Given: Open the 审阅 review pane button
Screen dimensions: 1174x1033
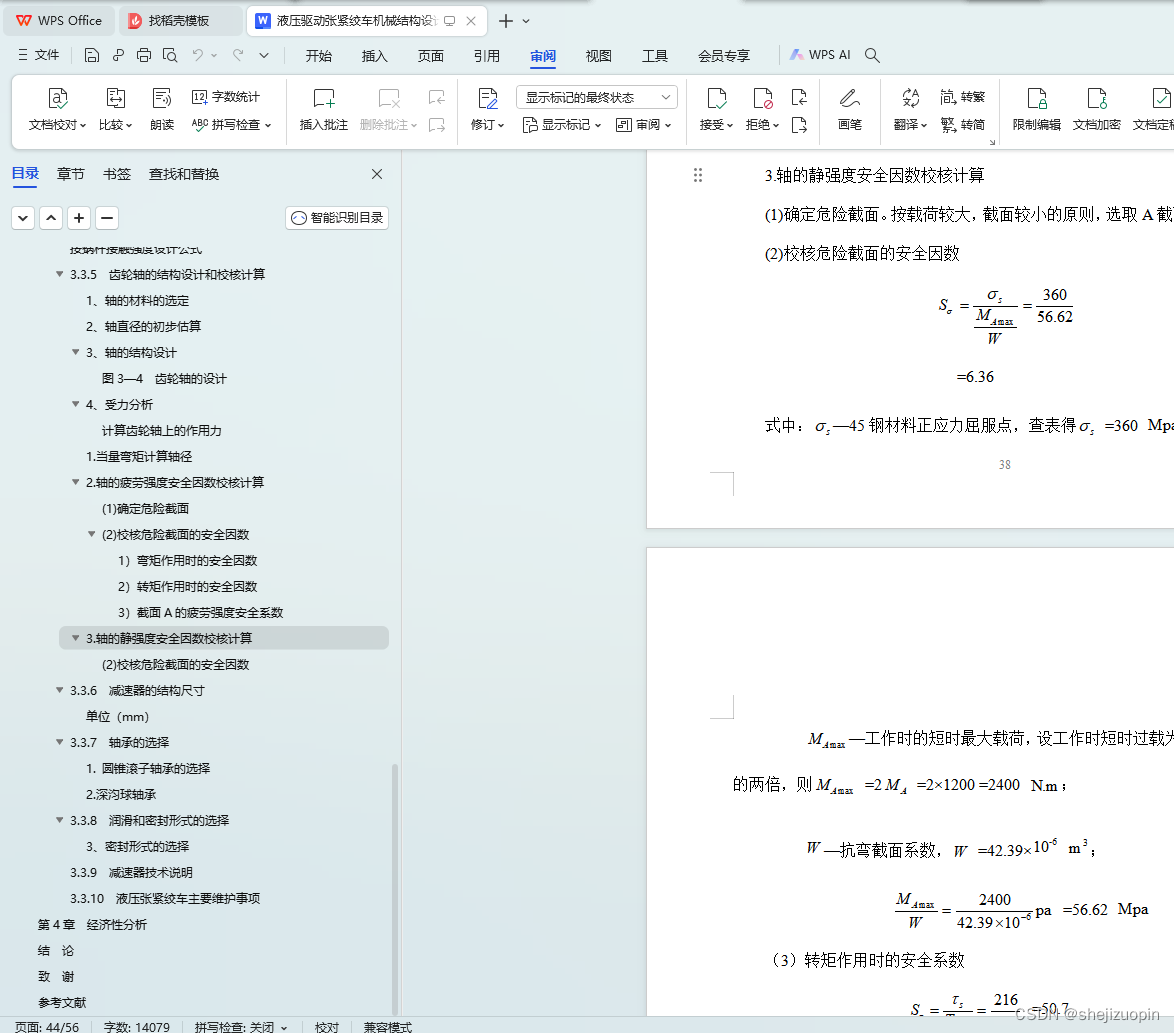Looking at the screenshot, I should click(643, 124).
